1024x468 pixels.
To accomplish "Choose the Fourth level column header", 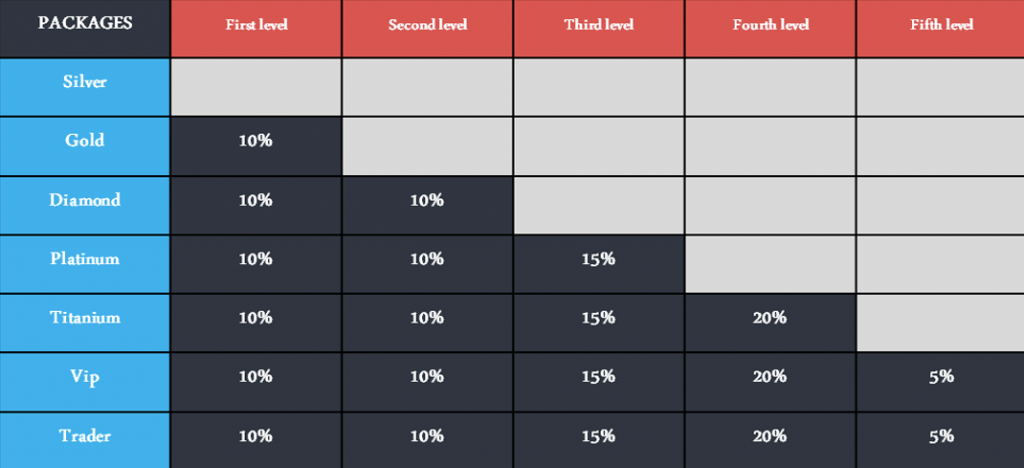I will (x=770, y=28).
